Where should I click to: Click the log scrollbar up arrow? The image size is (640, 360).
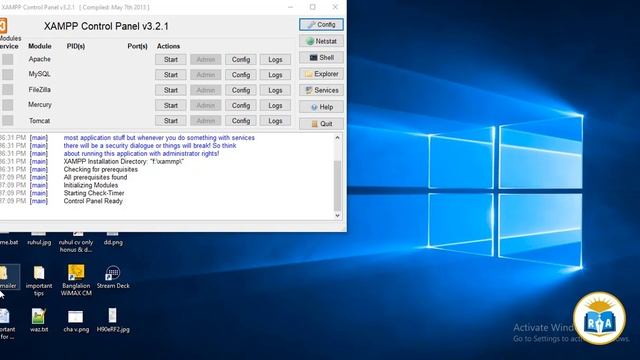[337, 138]
